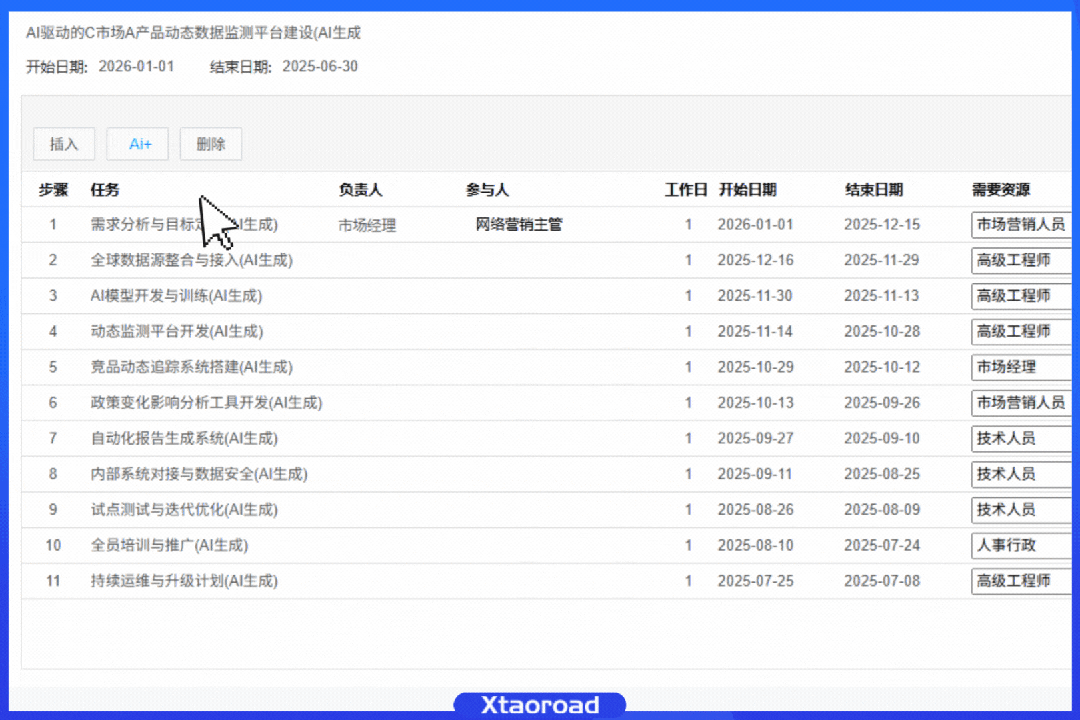Click the Xtaoroad label at bottom

540,705
